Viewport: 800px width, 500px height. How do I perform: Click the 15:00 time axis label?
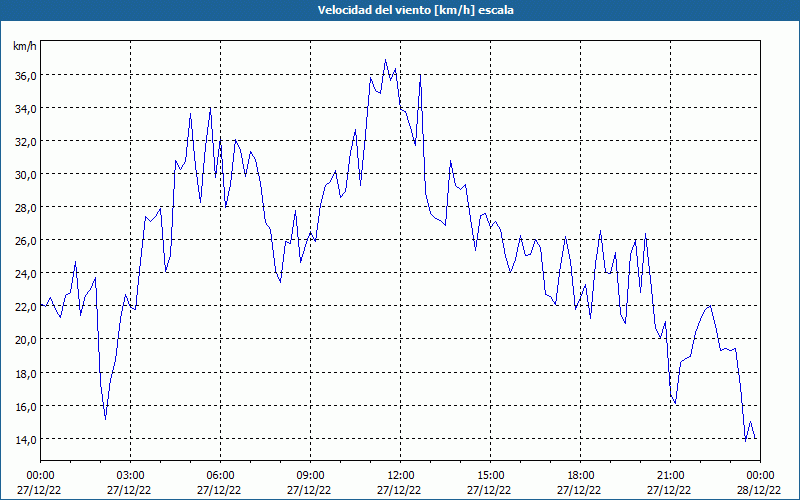(490, 476)
